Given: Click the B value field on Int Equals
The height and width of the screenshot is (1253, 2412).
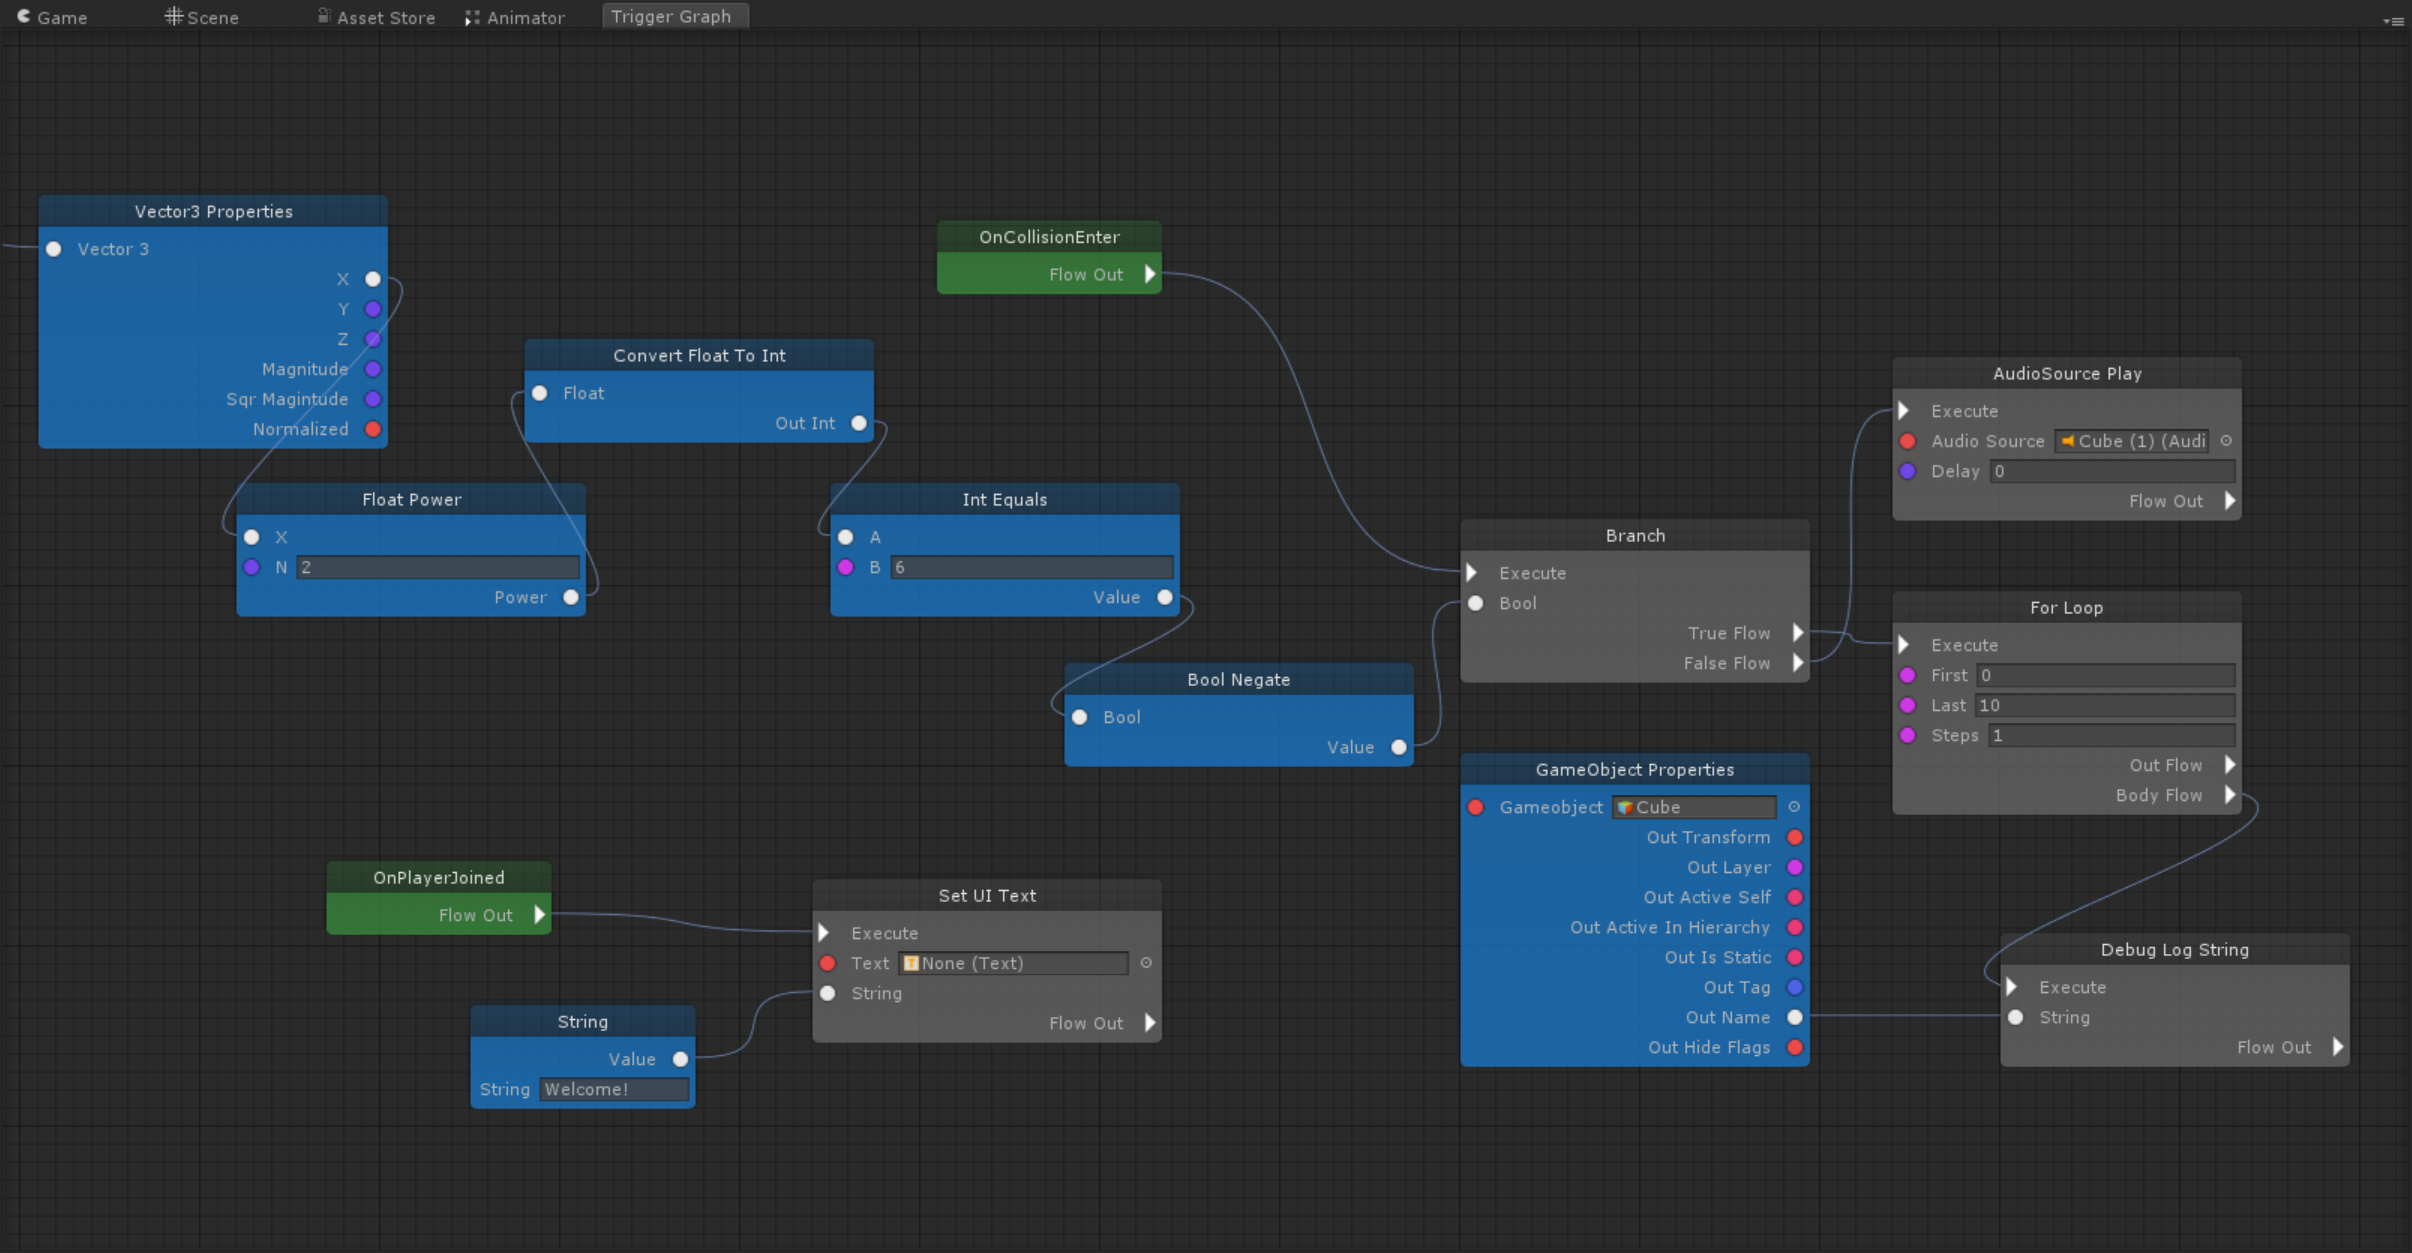Looking at the screenshot, I should 1032,567.
